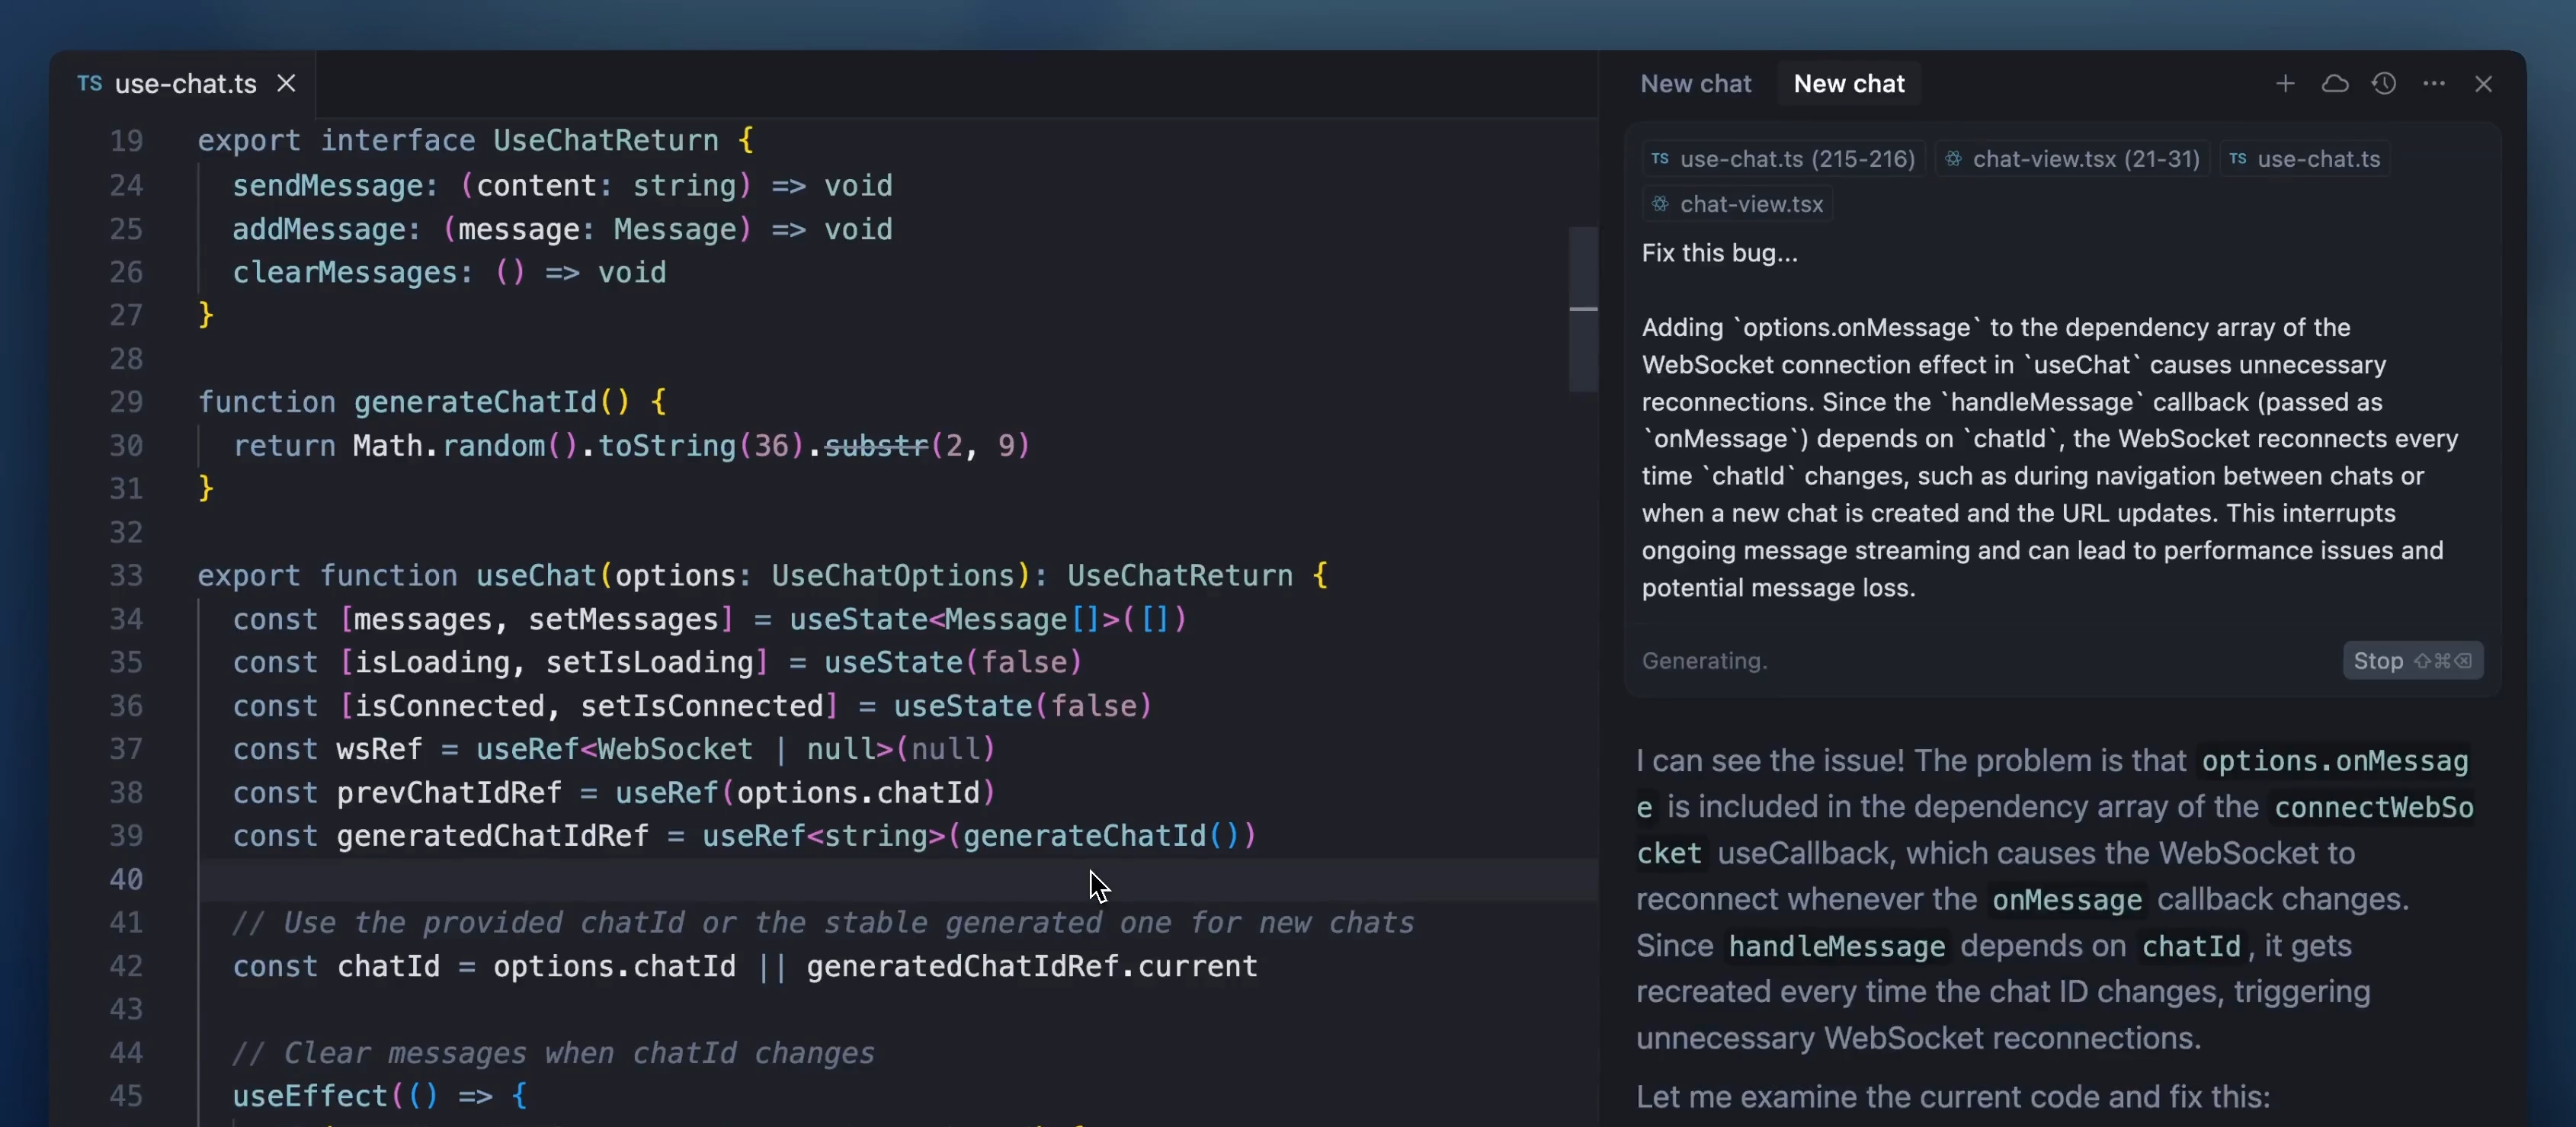Click 'generateChatId' function name on line 29

pos(475,402)
